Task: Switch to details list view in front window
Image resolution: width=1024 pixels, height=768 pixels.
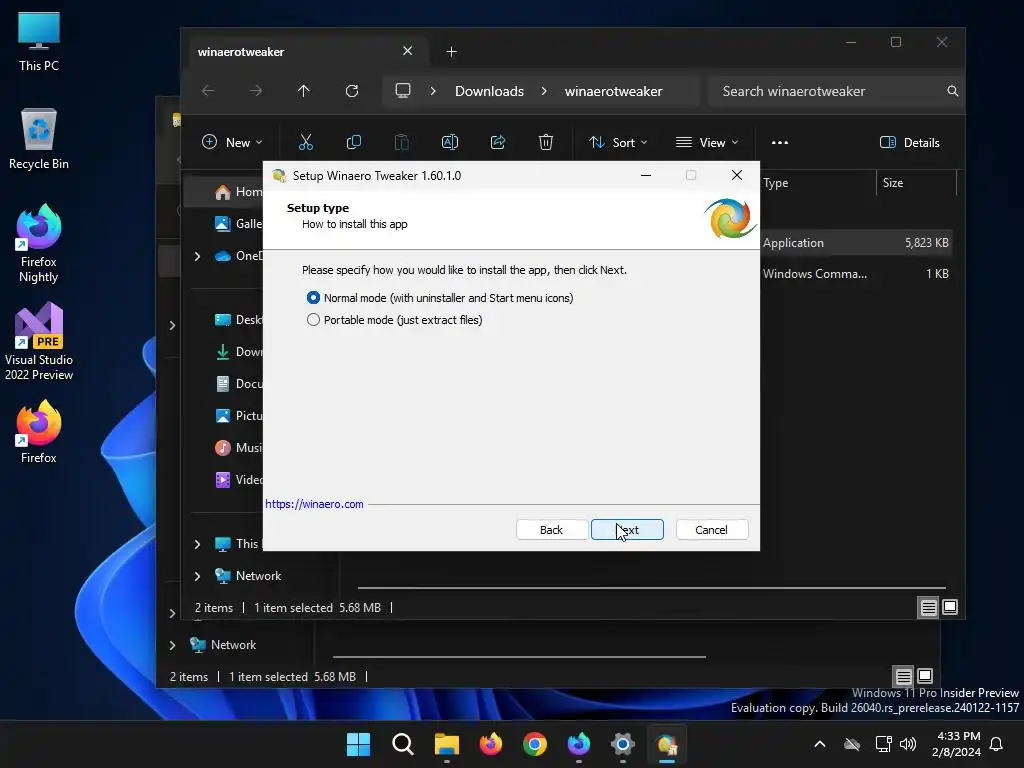Action: 928,608
